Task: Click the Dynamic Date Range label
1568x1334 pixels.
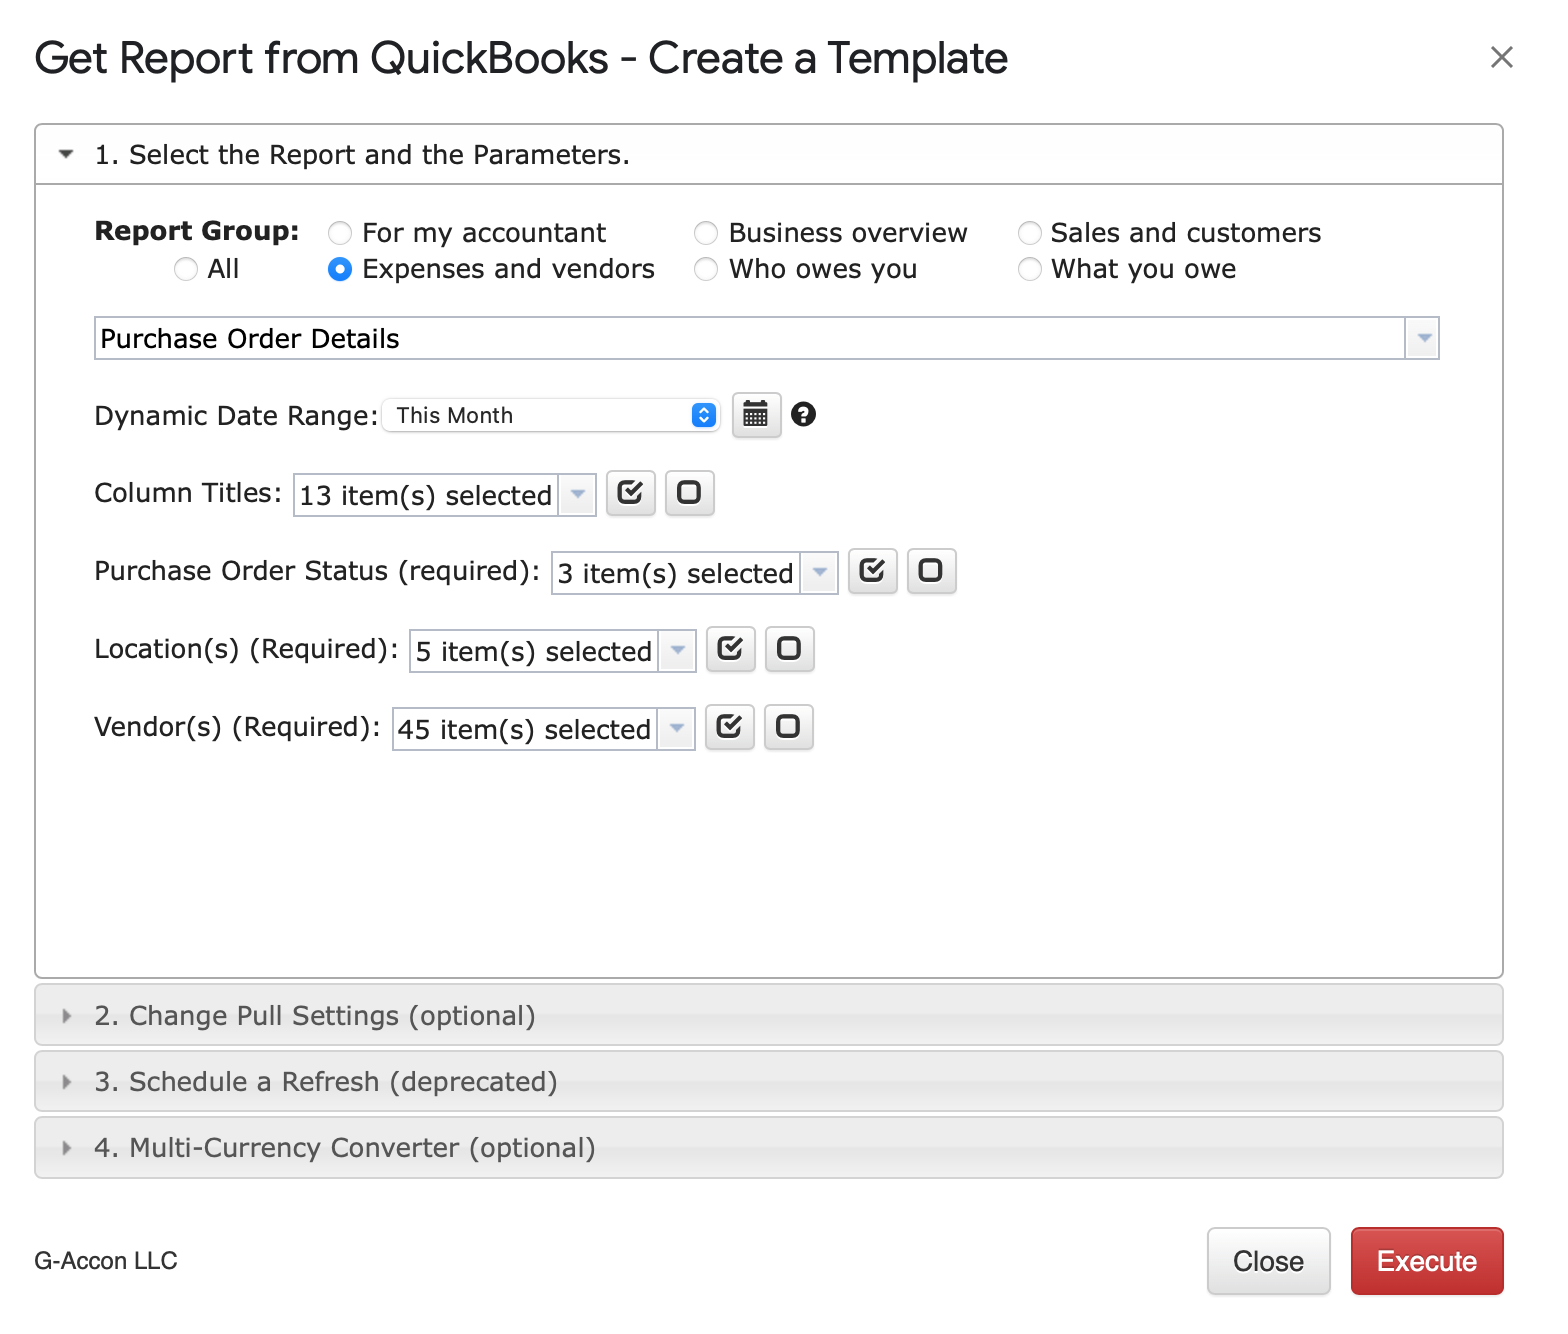Action: [x=236, y=416]
